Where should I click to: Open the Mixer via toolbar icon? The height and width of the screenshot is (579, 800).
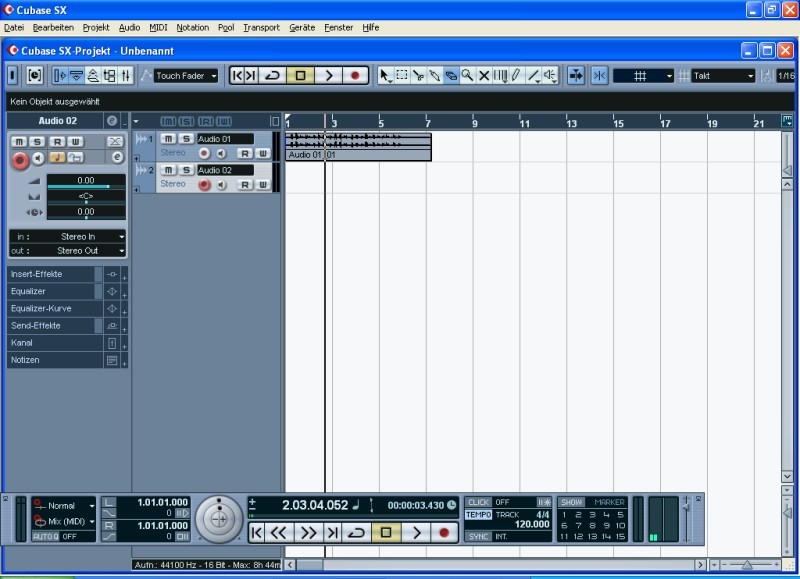[126, 76]
